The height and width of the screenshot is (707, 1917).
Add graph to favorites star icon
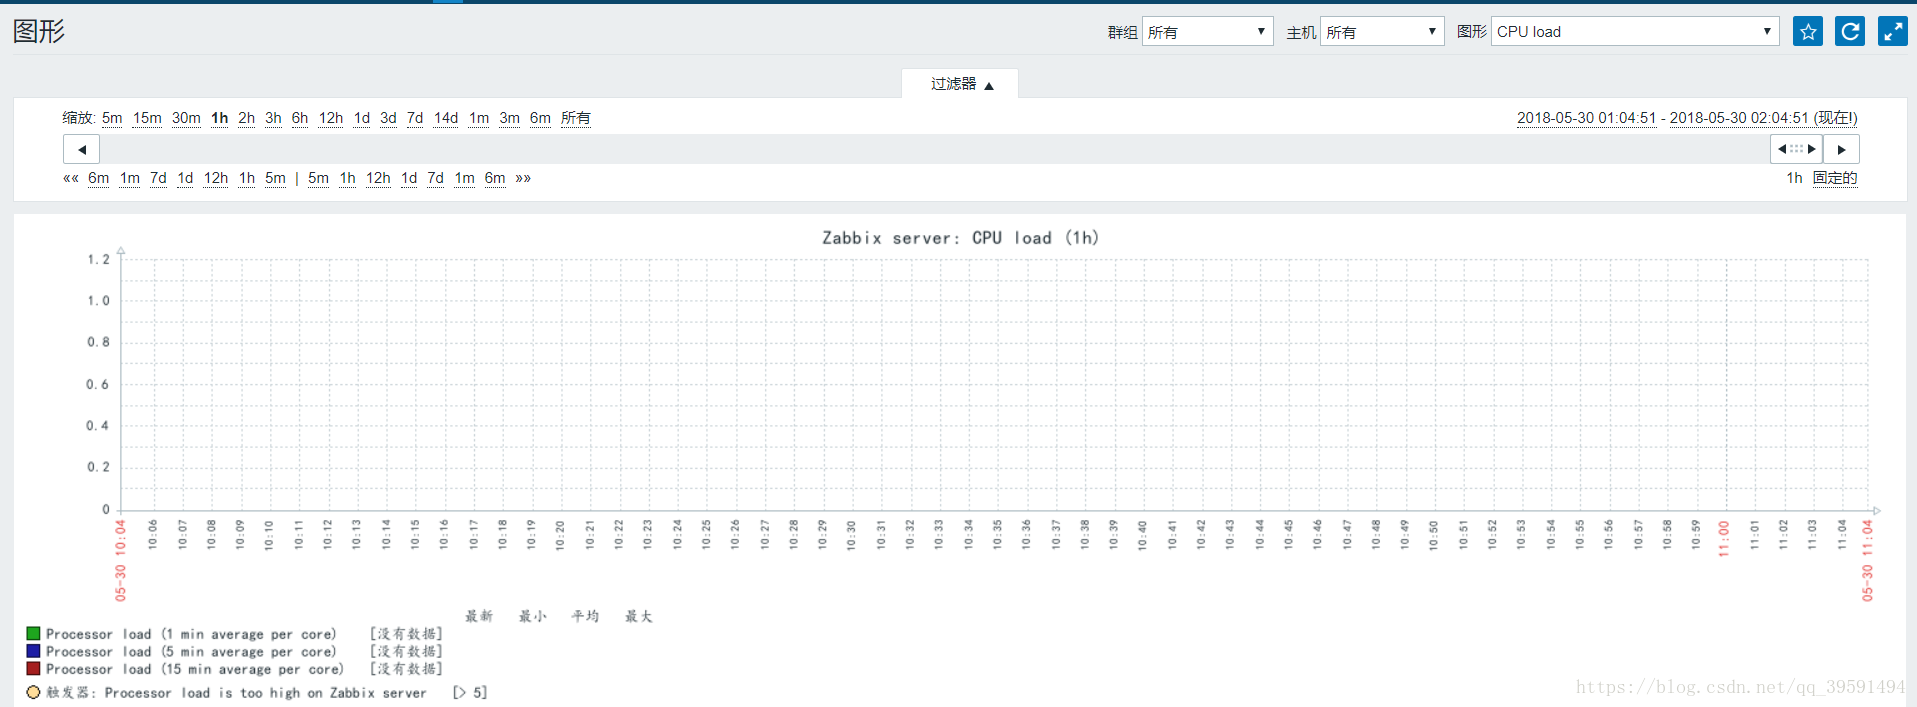1807,32
